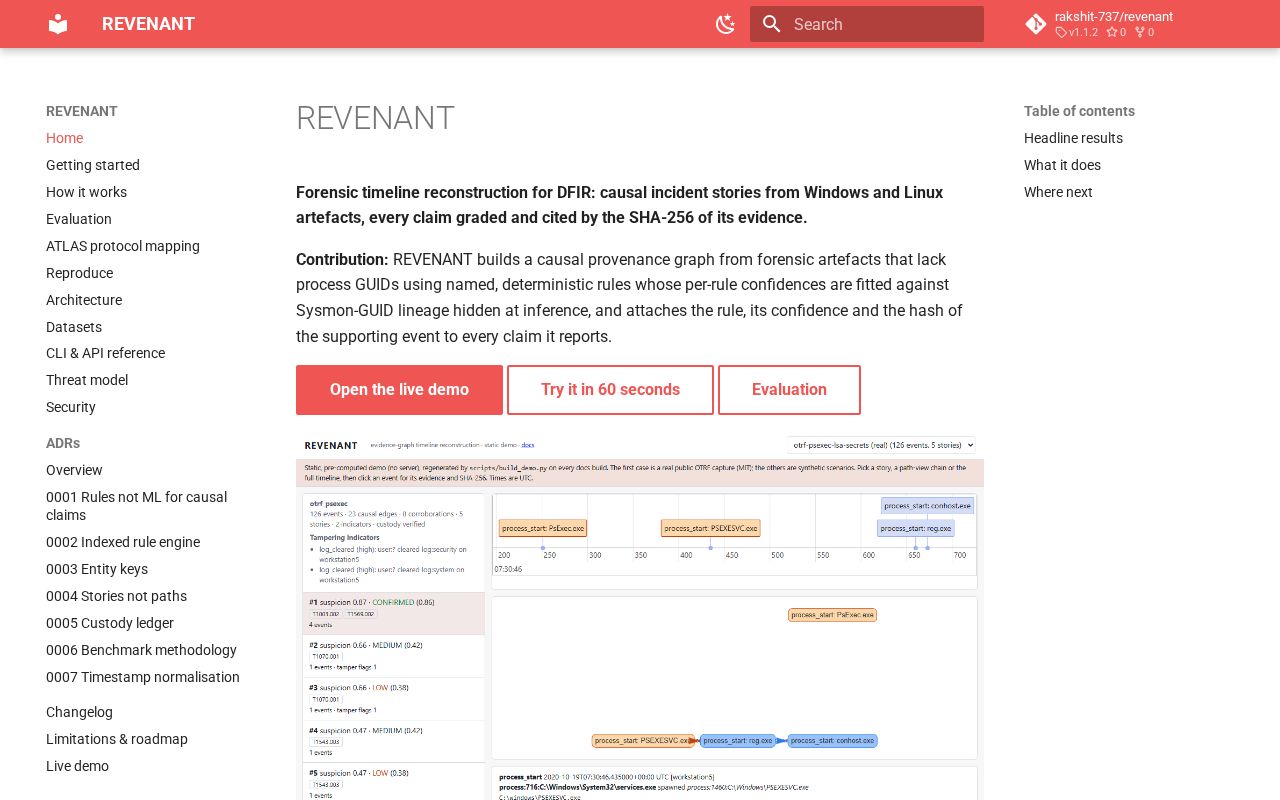Select story #2 suspicion 0.66 MEDIUM
The width and height of the screenshot is (1280, 800).
393,656
